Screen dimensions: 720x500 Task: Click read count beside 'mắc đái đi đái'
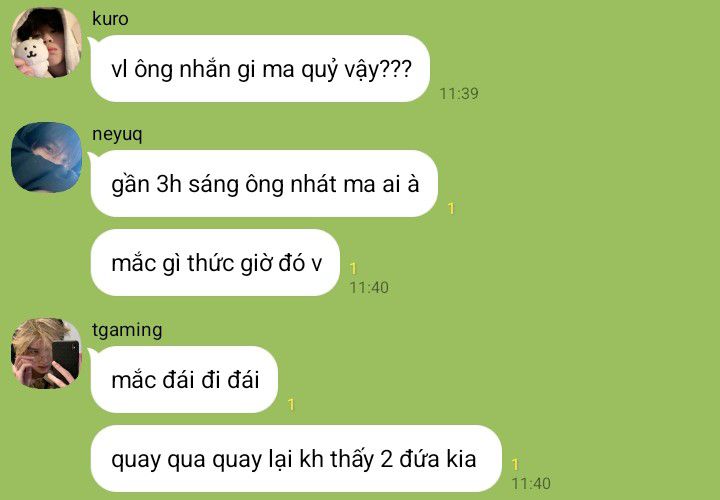291,405
